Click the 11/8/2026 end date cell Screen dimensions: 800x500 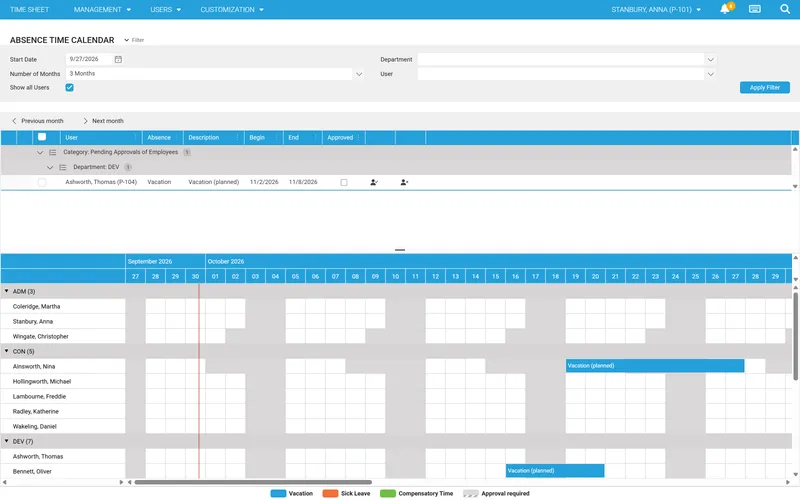tap(303, 182)
